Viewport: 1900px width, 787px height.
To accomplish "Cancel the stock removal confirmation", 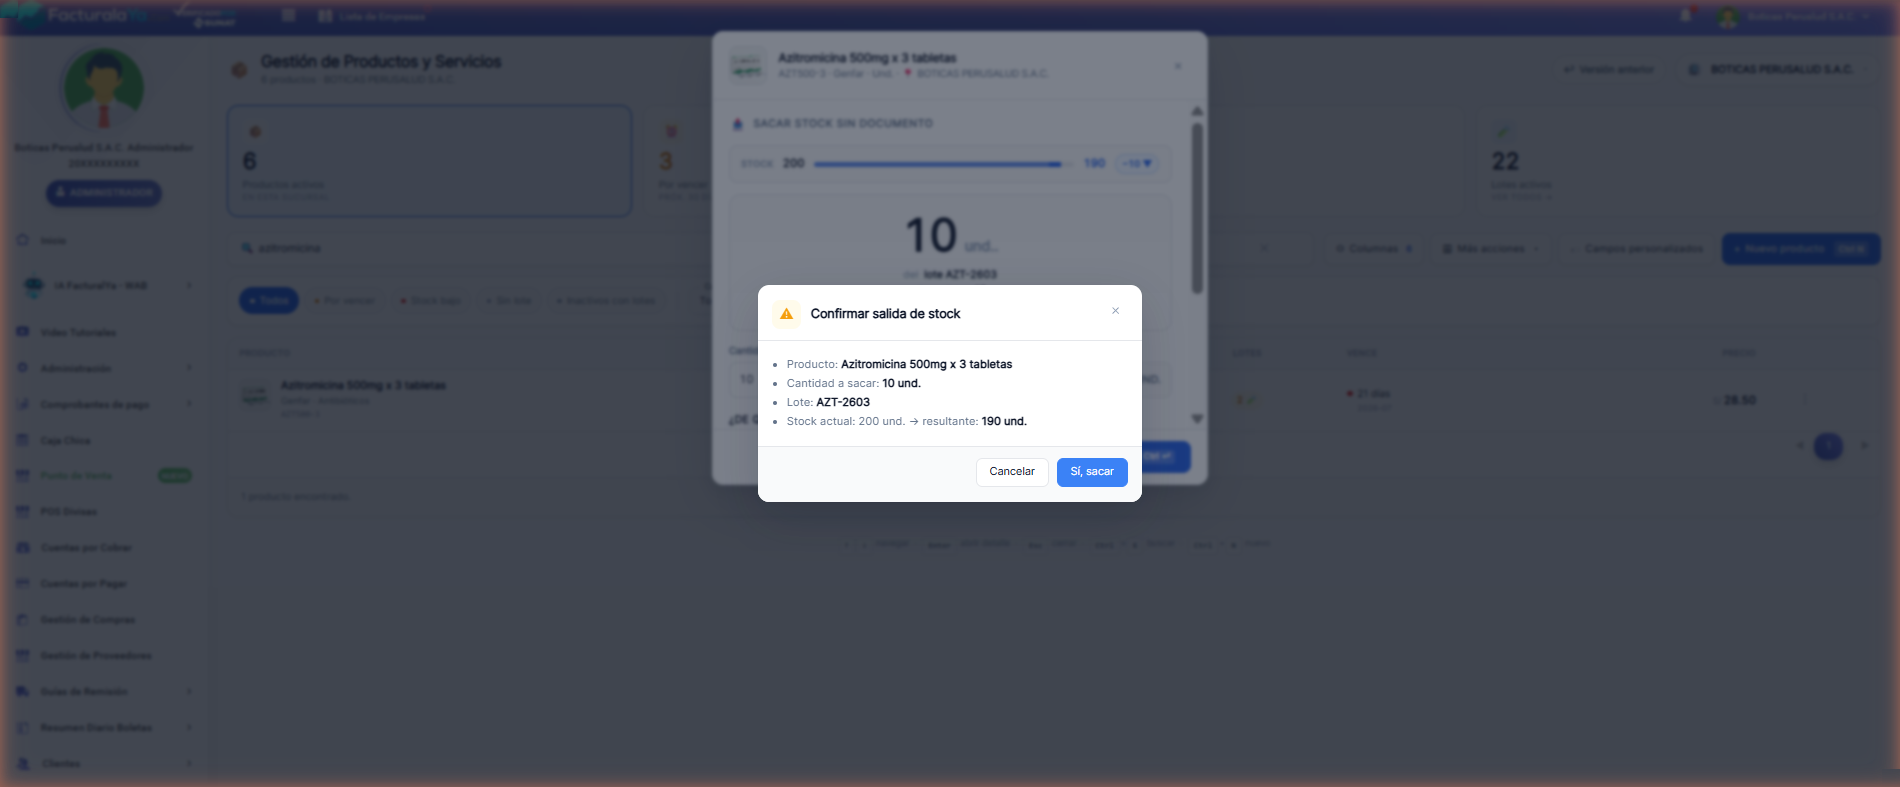I will (1012, 472).
